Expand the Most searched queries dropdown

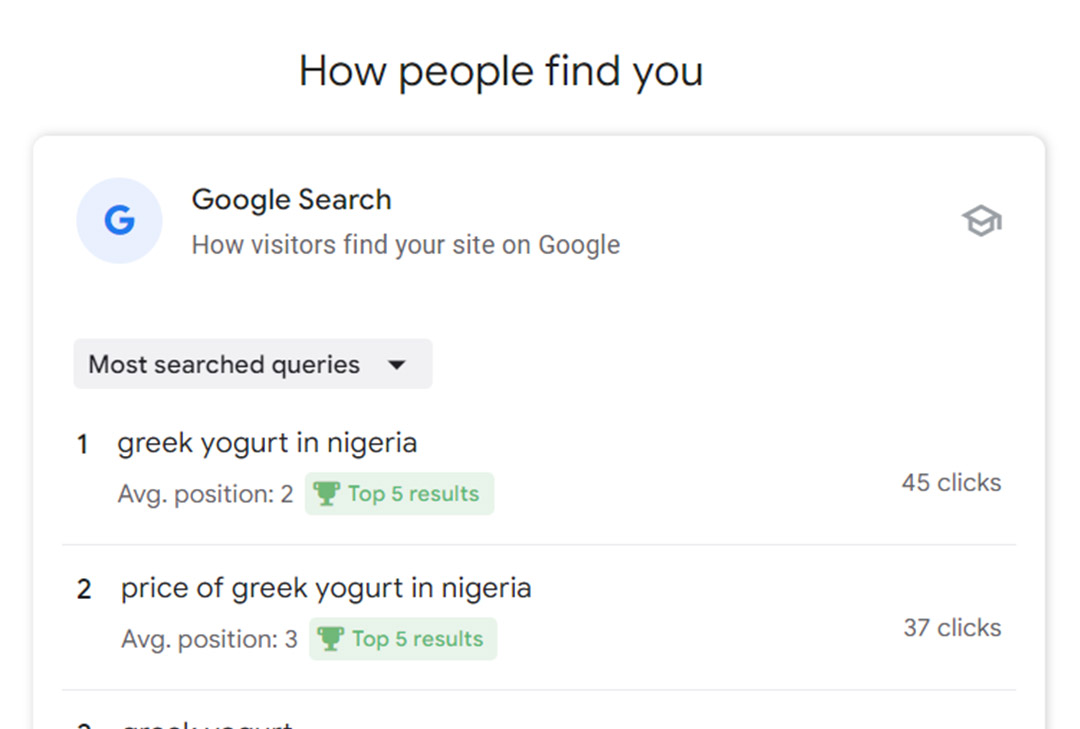pos(253,364)
